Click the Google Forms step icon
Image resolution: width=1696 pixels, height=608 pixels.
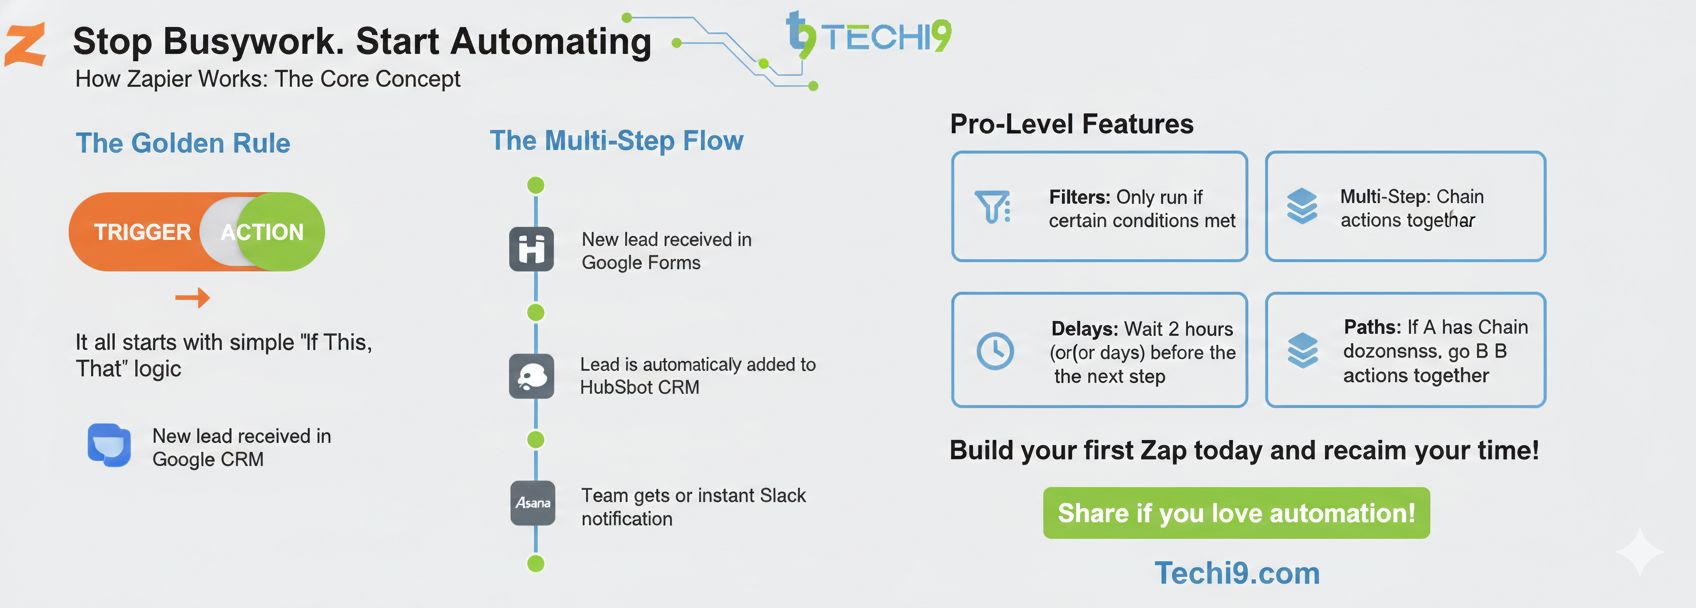[531, 248]
